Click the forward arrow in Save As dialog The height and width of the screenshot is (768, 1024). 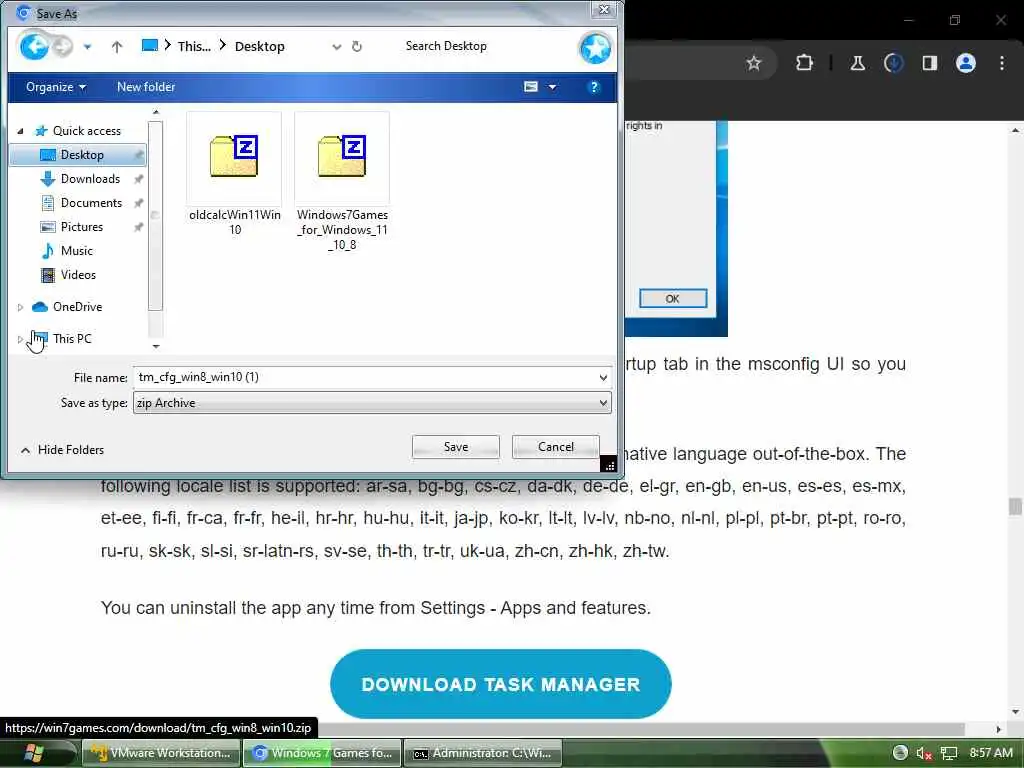(x=63, y=46)
